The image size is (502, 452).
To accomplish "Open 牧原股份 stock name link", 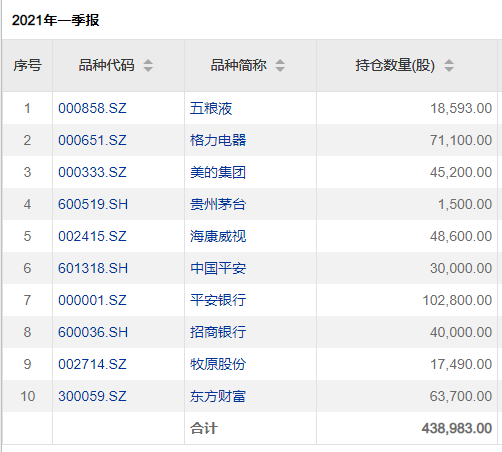I will pyautogui.click(x=218, y=364).
